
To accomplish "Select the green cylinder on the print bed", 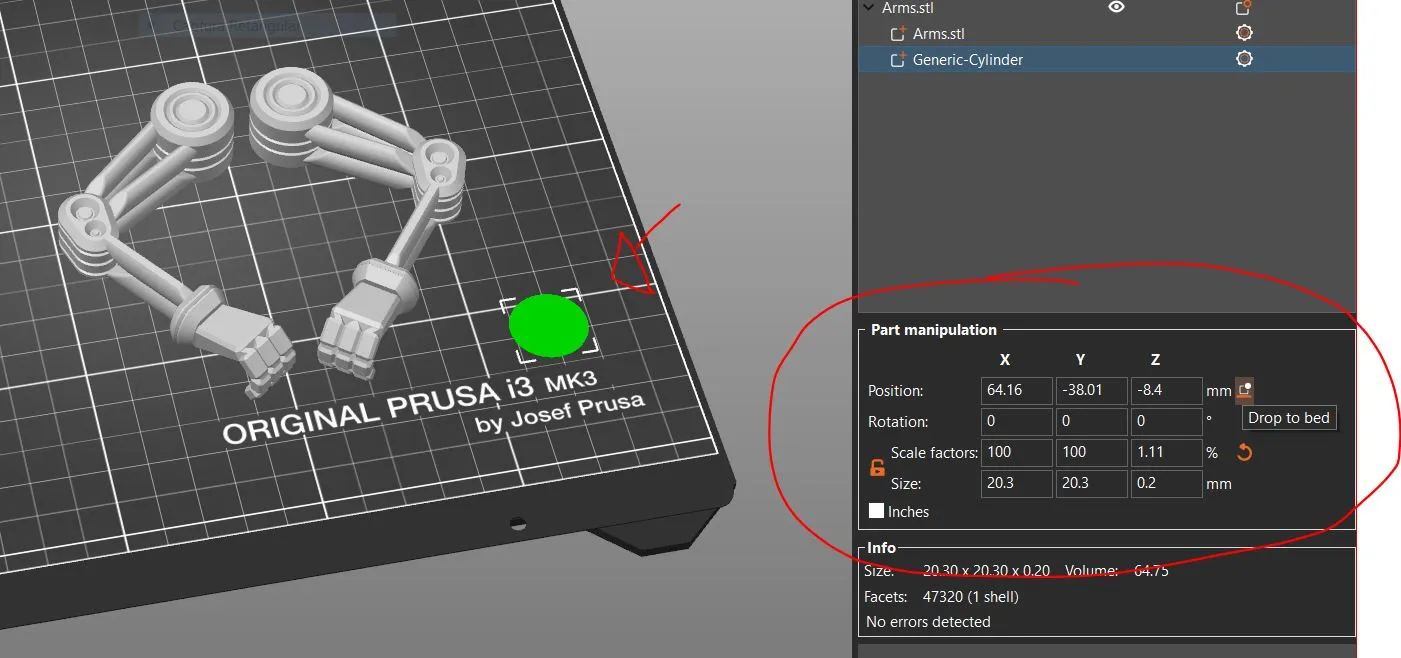I will (x=550, y=325).
